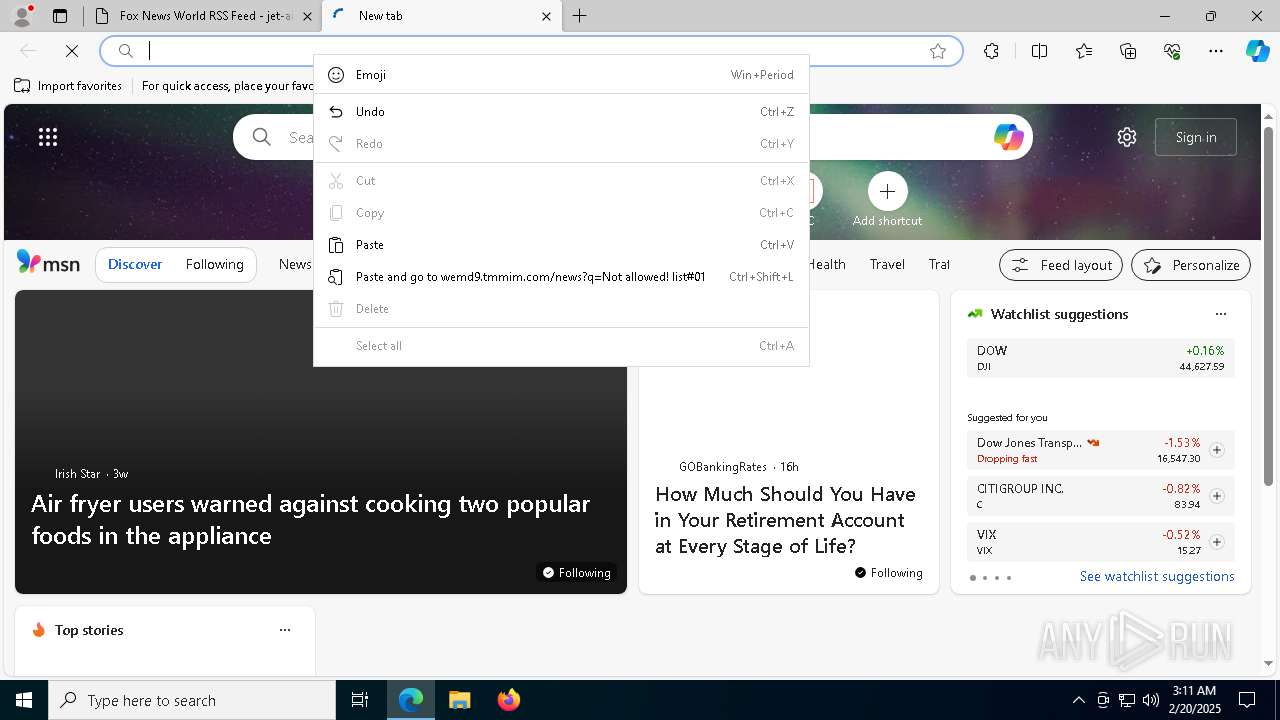1280x720 pixels.
Task: Add Dow Jones Transp to watchlist
Action: point(1217,451)
